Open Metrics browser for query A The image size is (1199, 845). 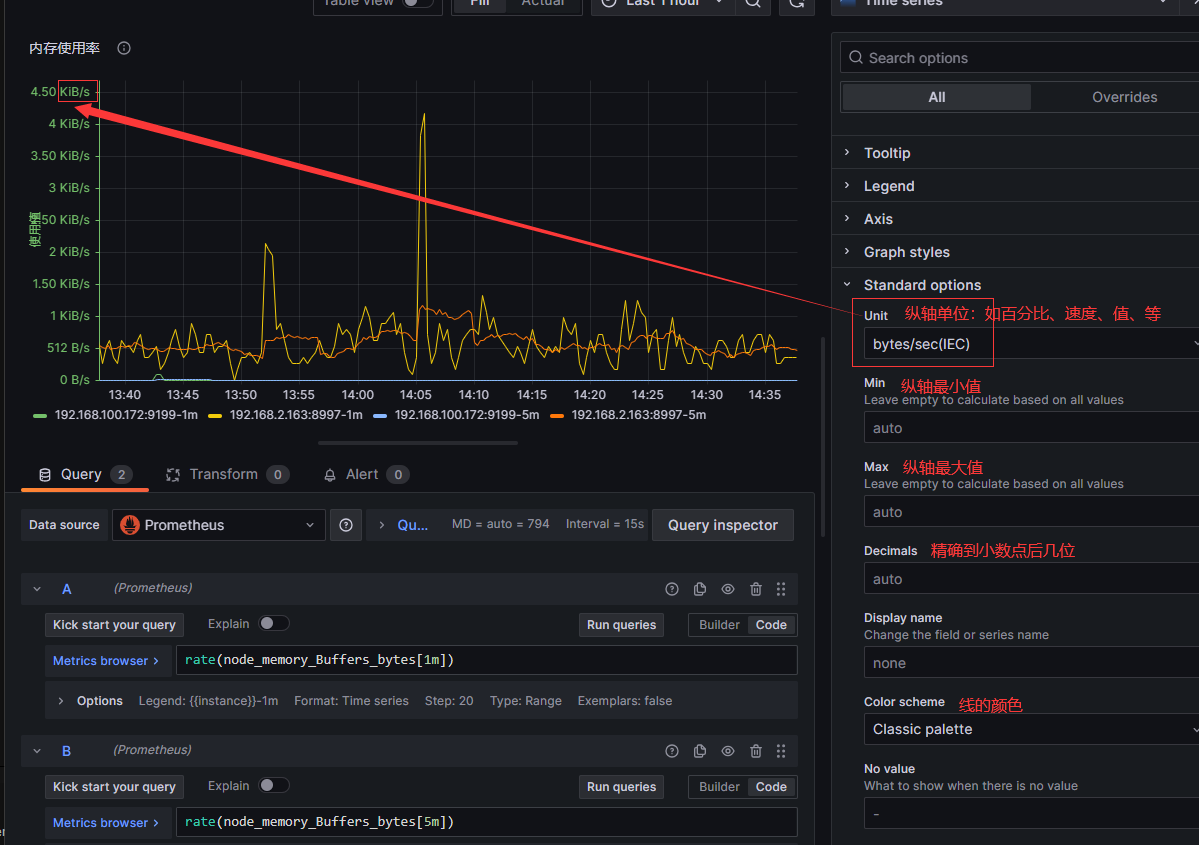click(106, 661)
